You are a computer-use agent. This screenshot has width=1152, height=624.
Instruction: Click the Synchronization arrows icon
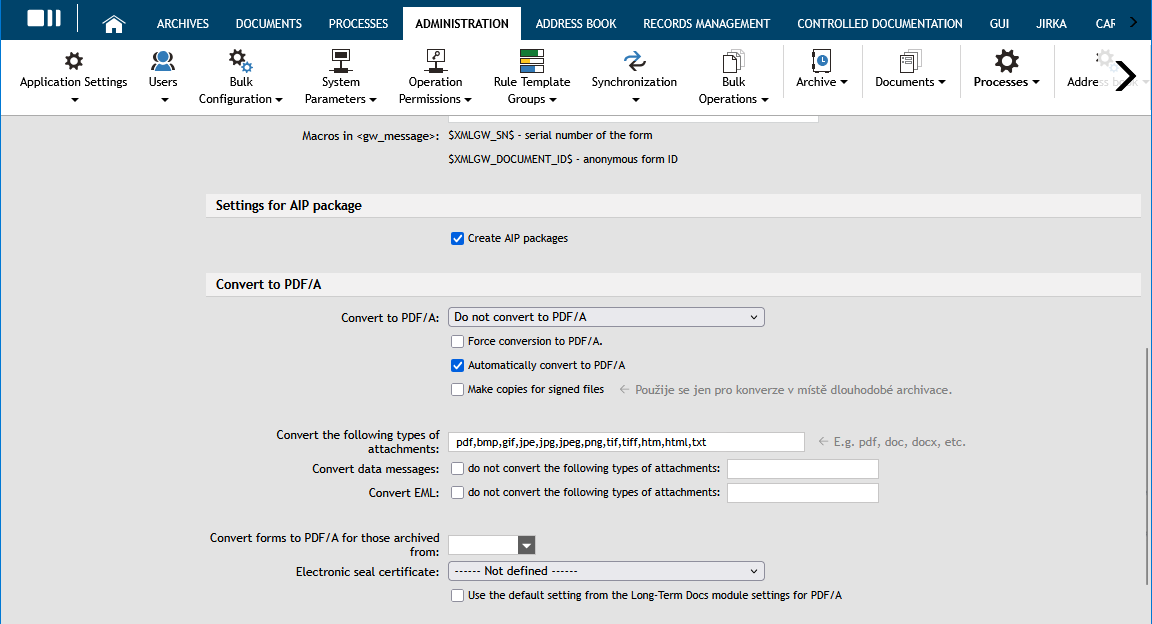634,61
